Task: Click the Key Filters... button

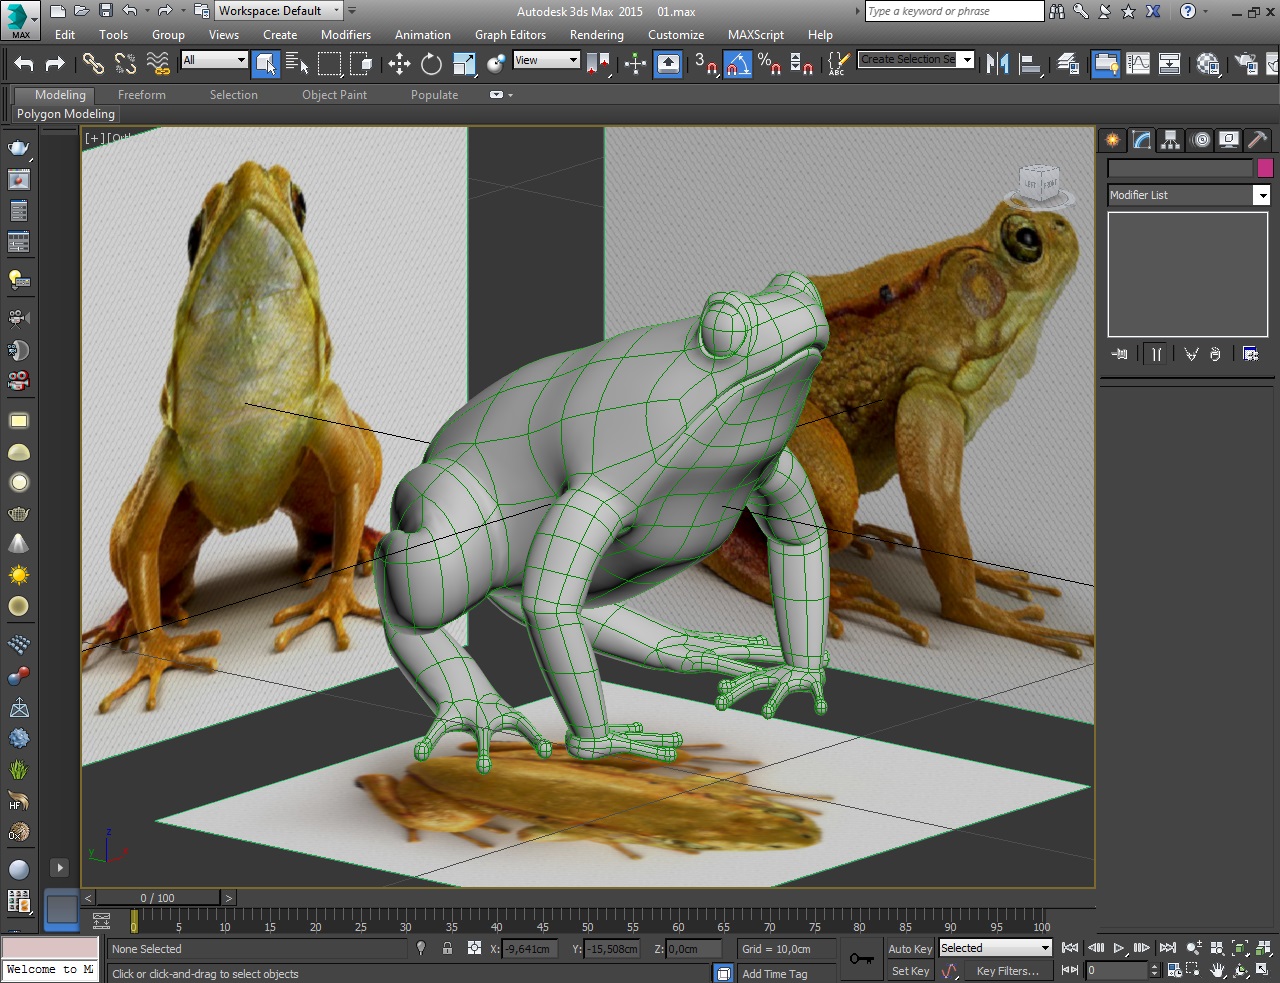Action: click(1007, 971)
